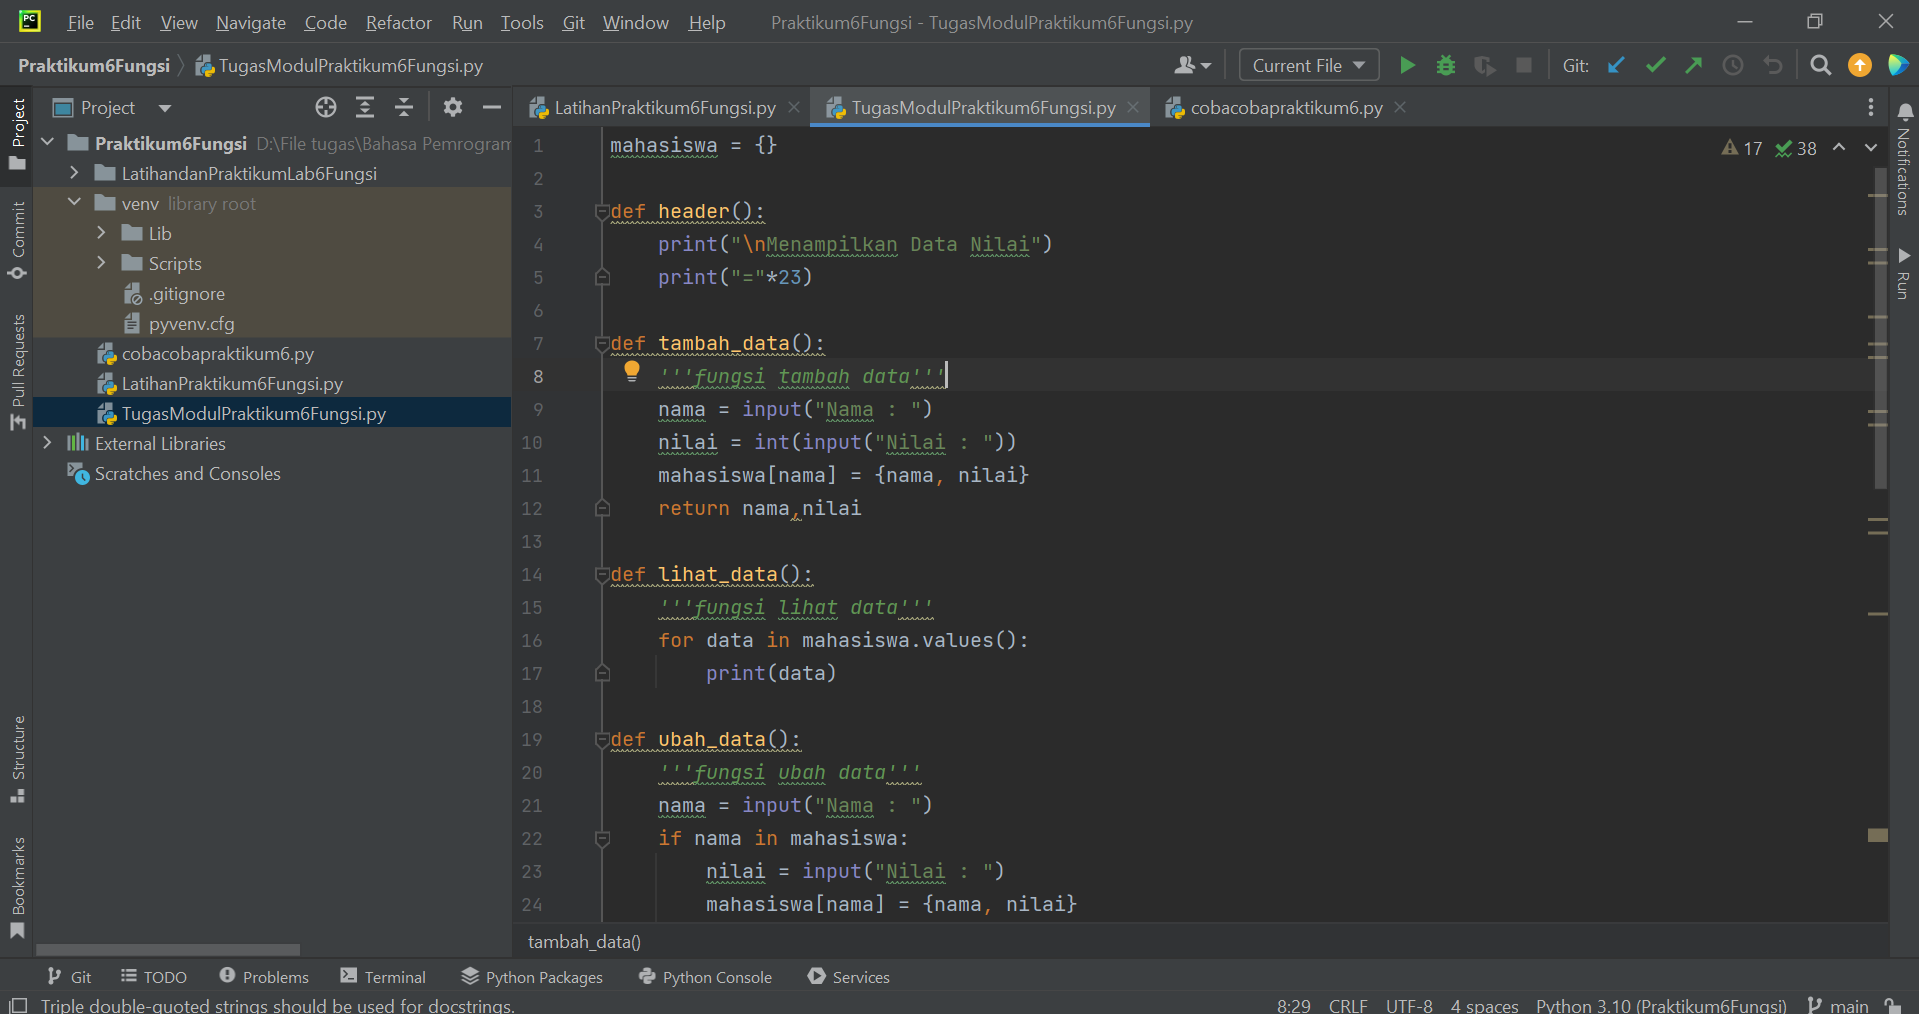The image size is (1919, 1014).
Task: Expand all items in Project panel
Action: [365, 108]
